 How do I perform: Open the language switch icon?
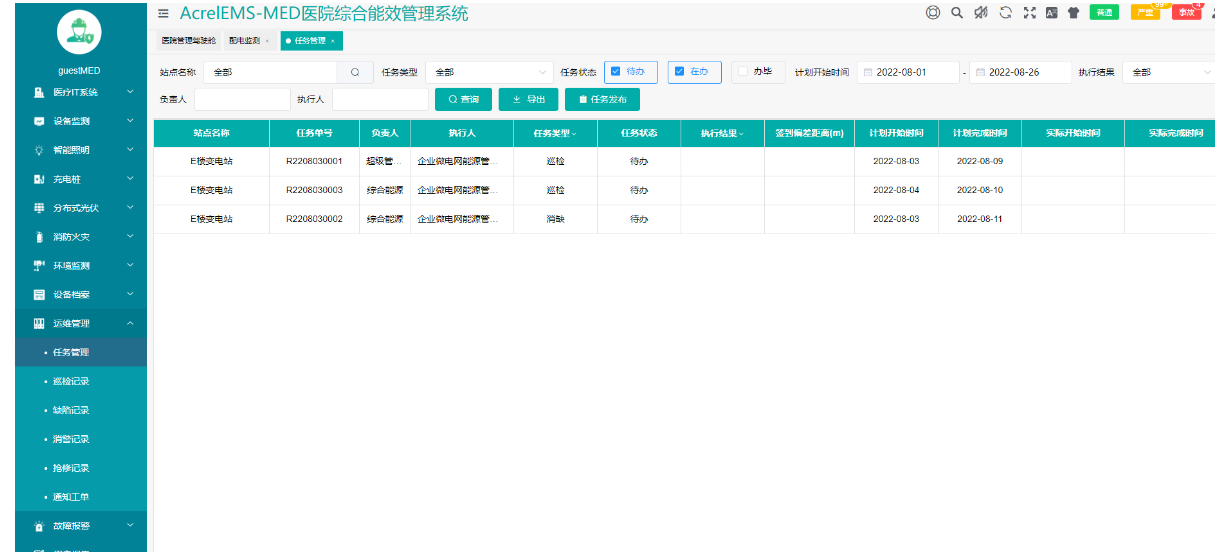(x=1051, y=13)
